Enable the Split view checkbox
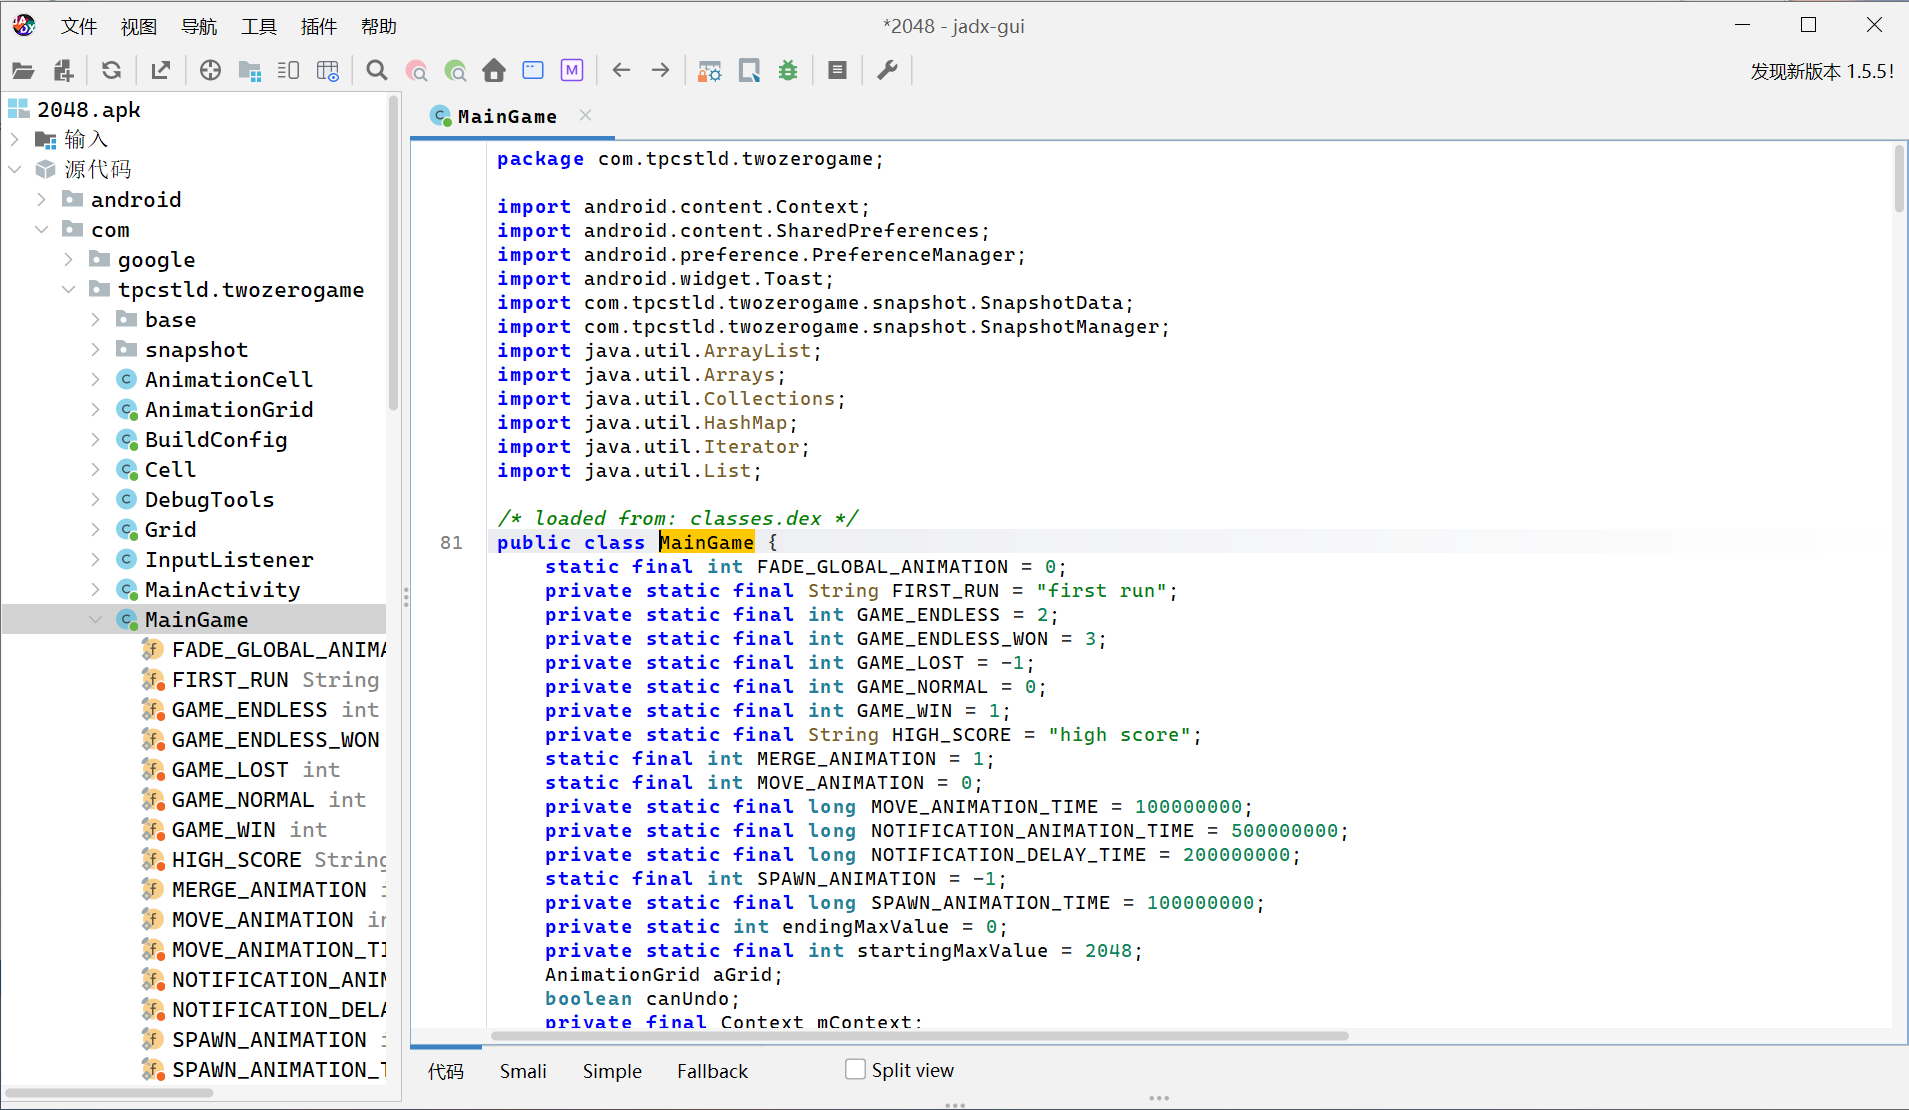Image resolution: width=1909 pixels, height=1110 pixels. tap(856, 1069)
